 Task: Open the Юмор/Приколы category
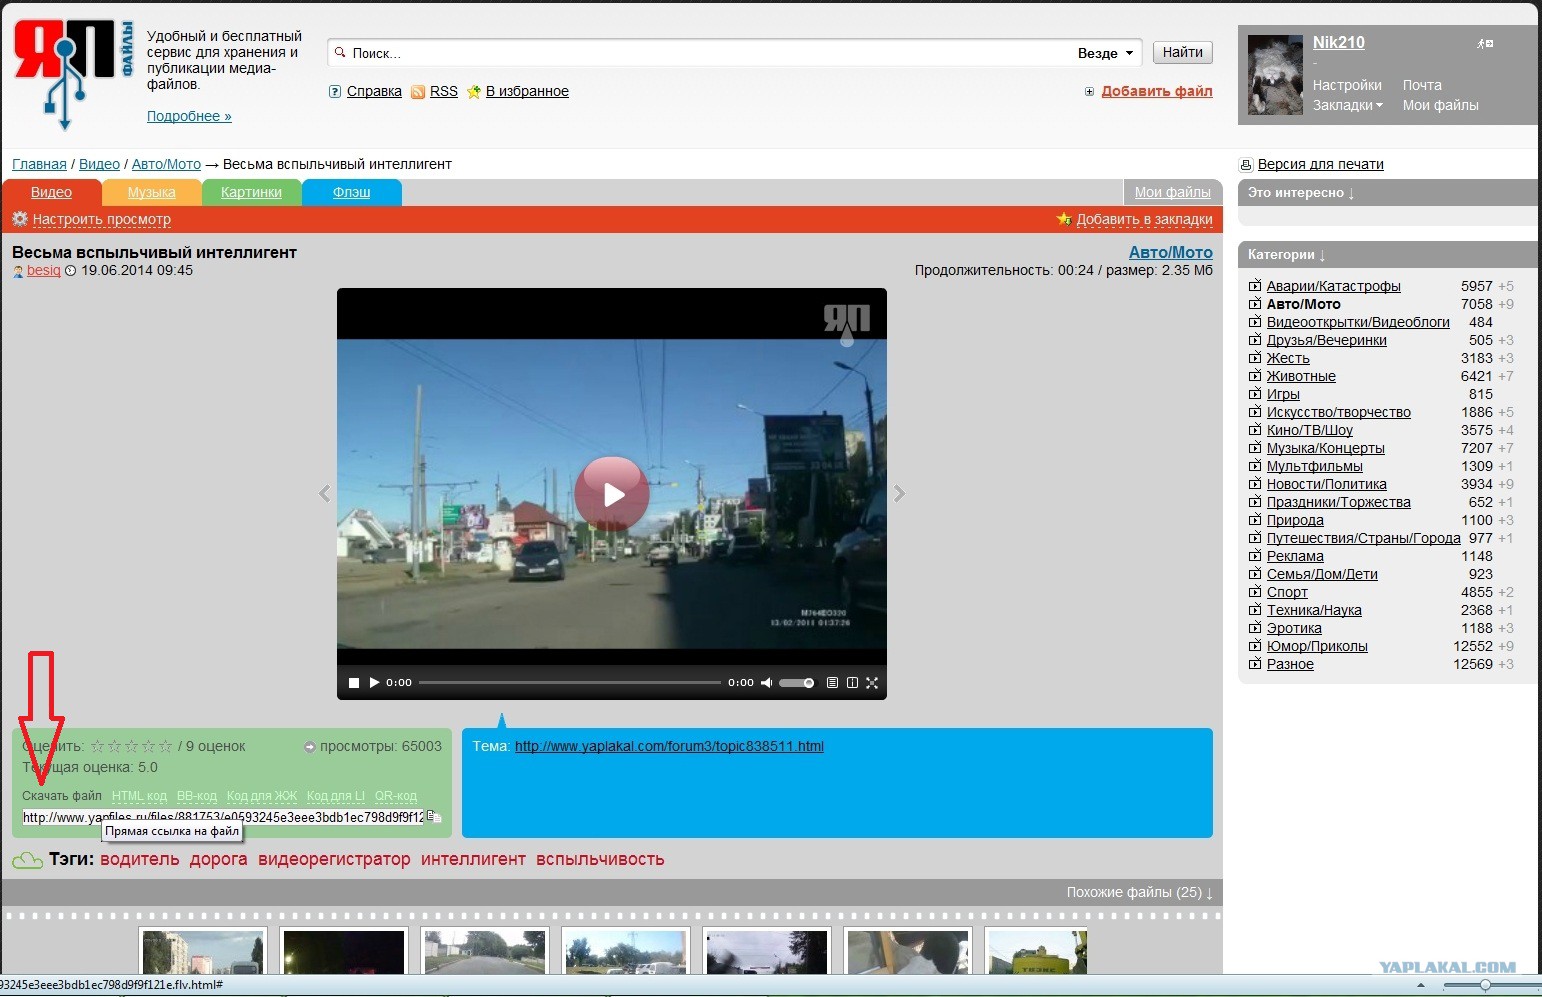tap(1317, 646)
